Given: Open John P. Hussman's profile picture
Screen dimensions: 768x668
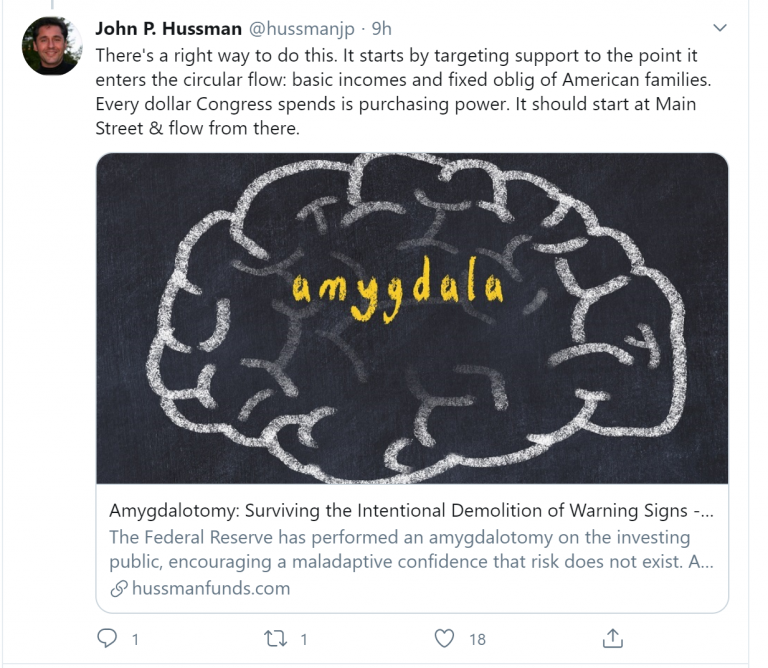Looking at the screenshot, I should [x=51, y=46].
